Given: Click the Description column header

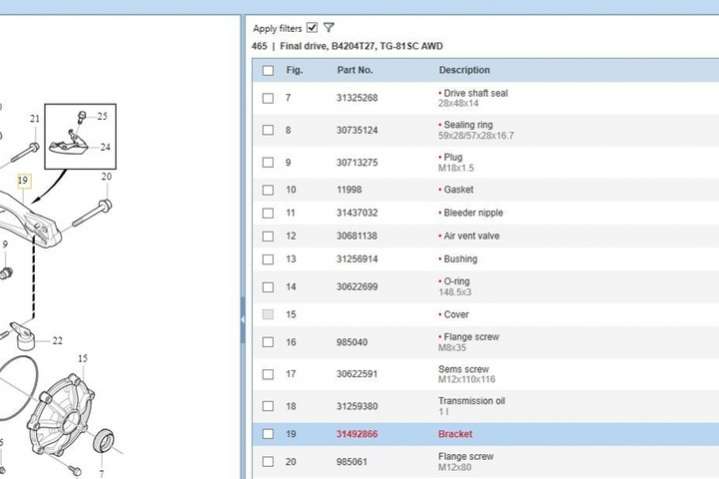Looking at the screenshot, I should (x=464, y=70).
